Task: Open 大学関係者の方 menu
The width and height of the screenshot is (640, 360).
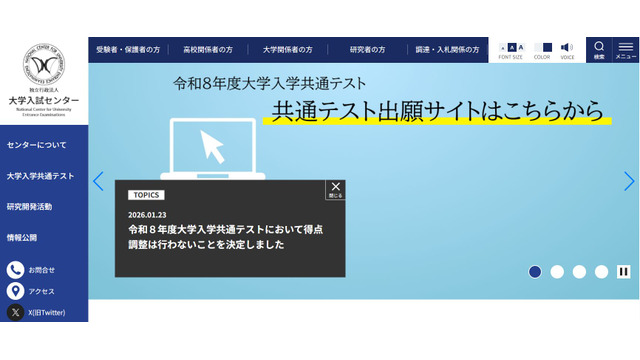Action: tap(288, 50)
